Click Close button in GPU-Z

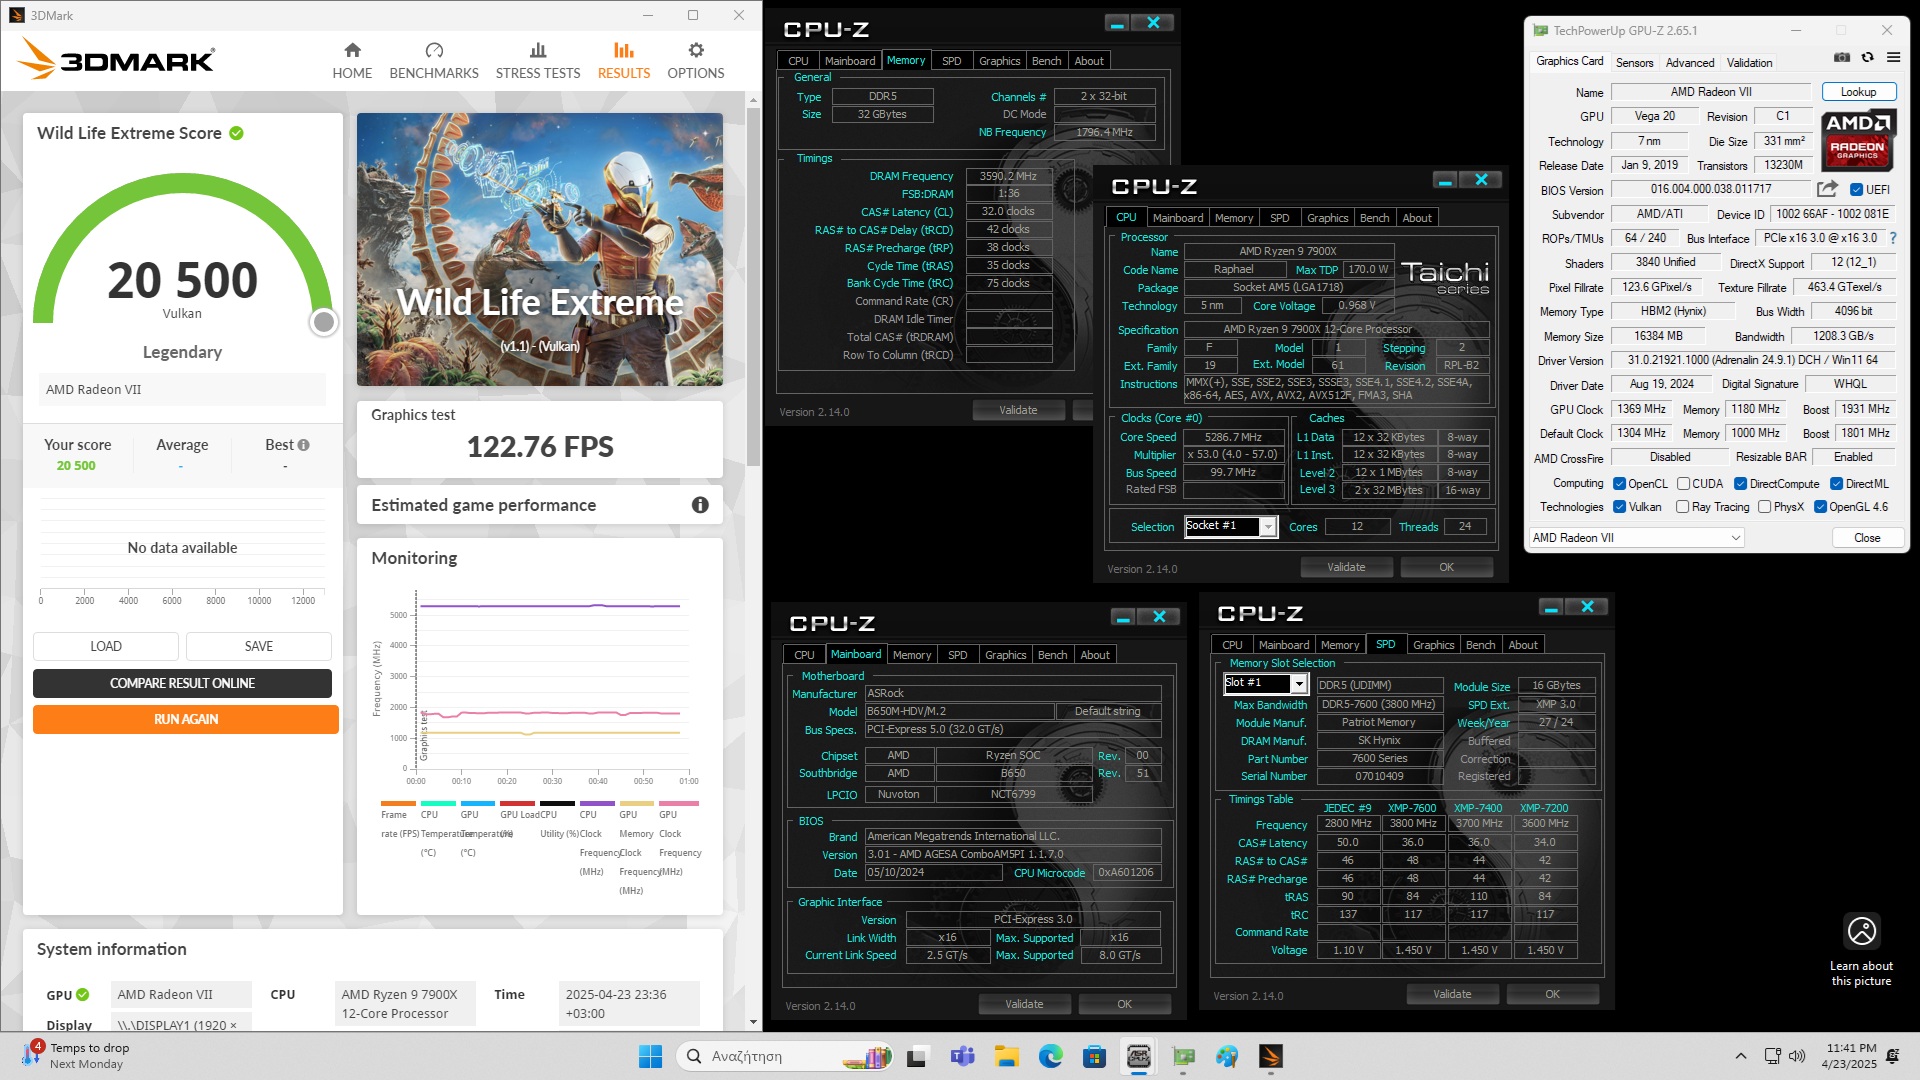(1867, 538)
